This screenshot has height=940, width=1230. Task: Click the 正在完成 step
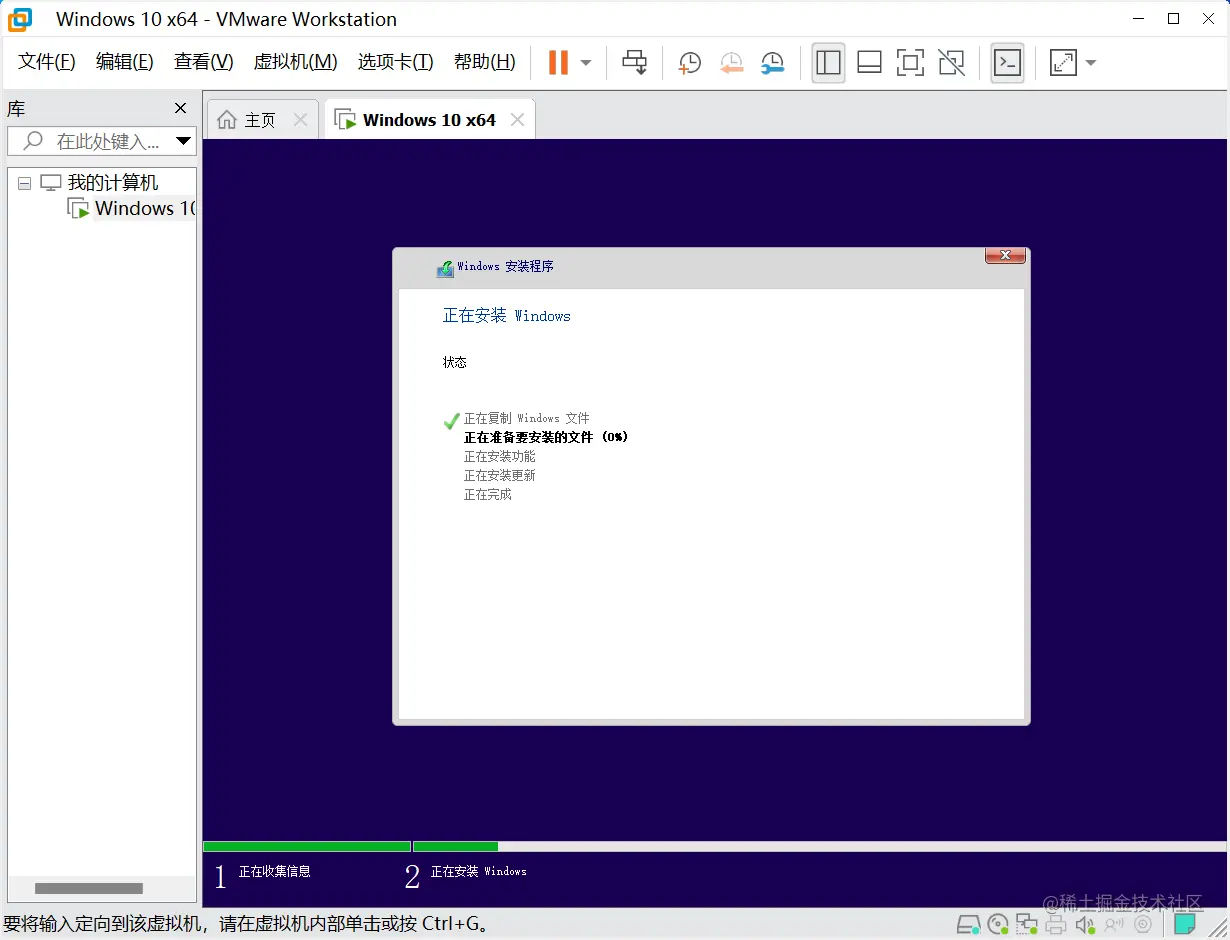[487, 494]
